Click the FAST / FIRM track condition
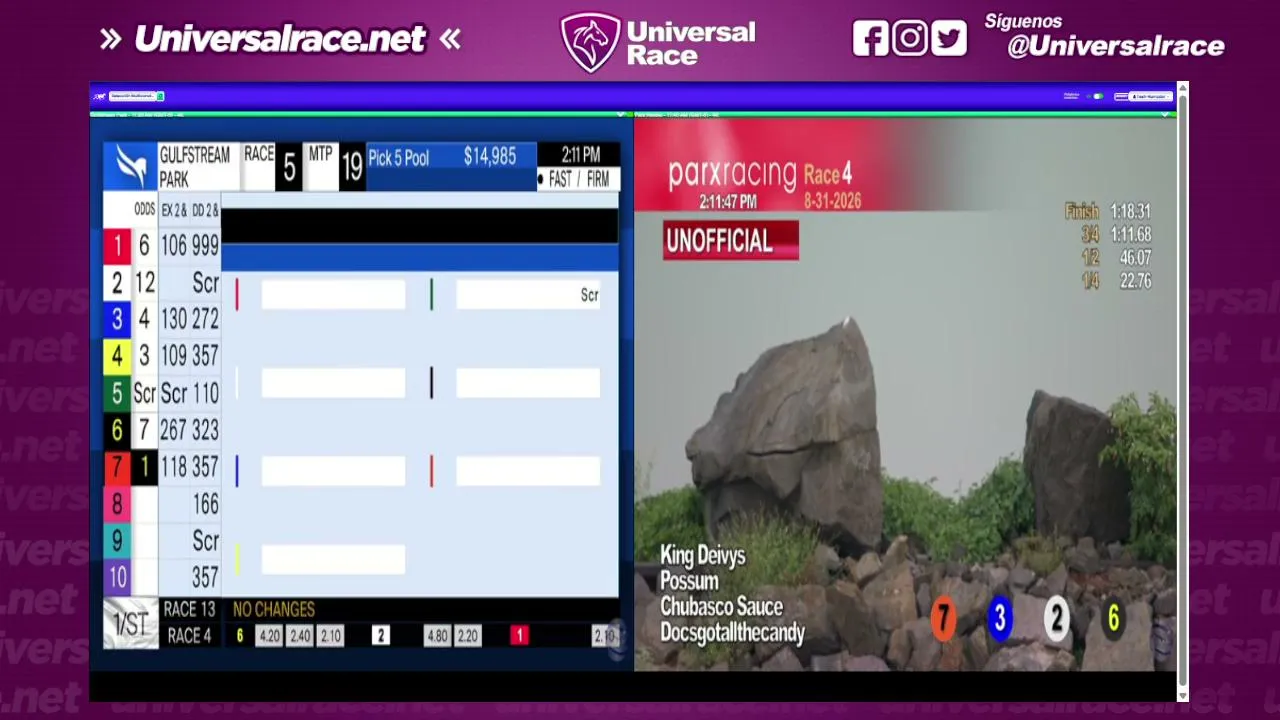Screen dimensions: 1280x720 point(578,180)
